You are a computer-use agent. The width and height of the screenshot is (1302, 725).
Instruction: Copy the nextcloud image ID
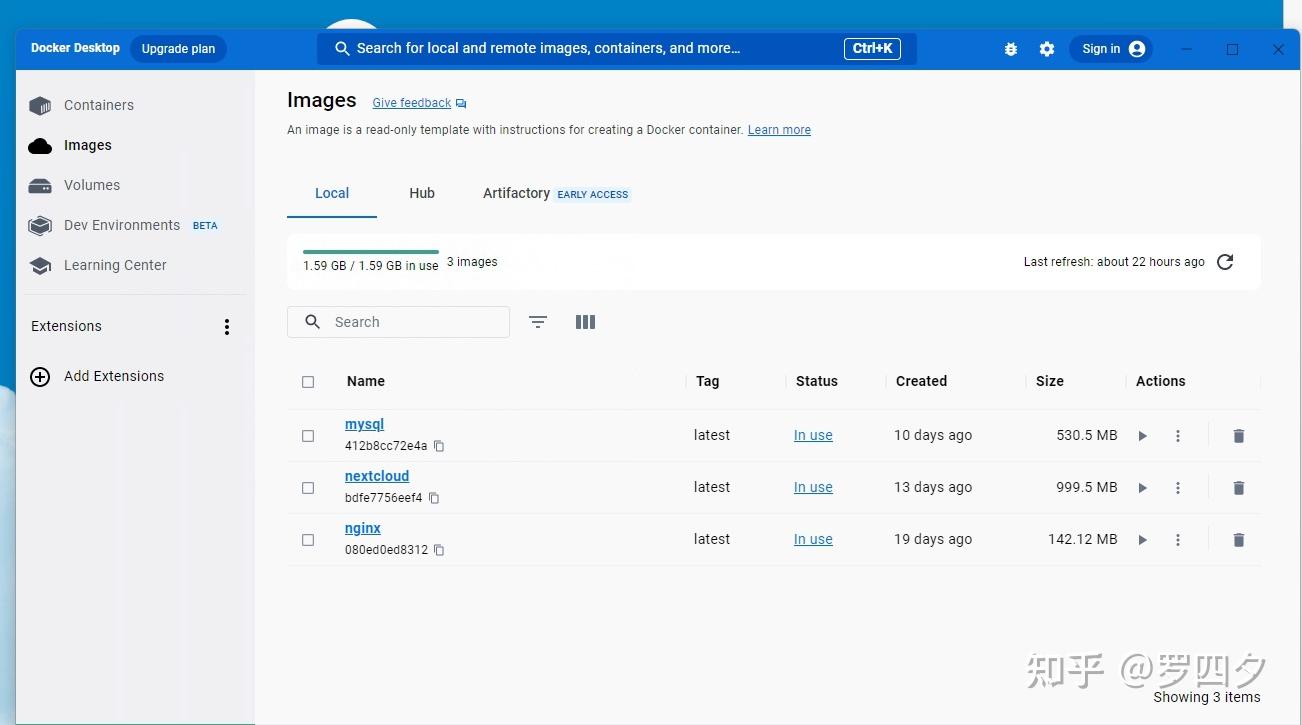(434, 498)
